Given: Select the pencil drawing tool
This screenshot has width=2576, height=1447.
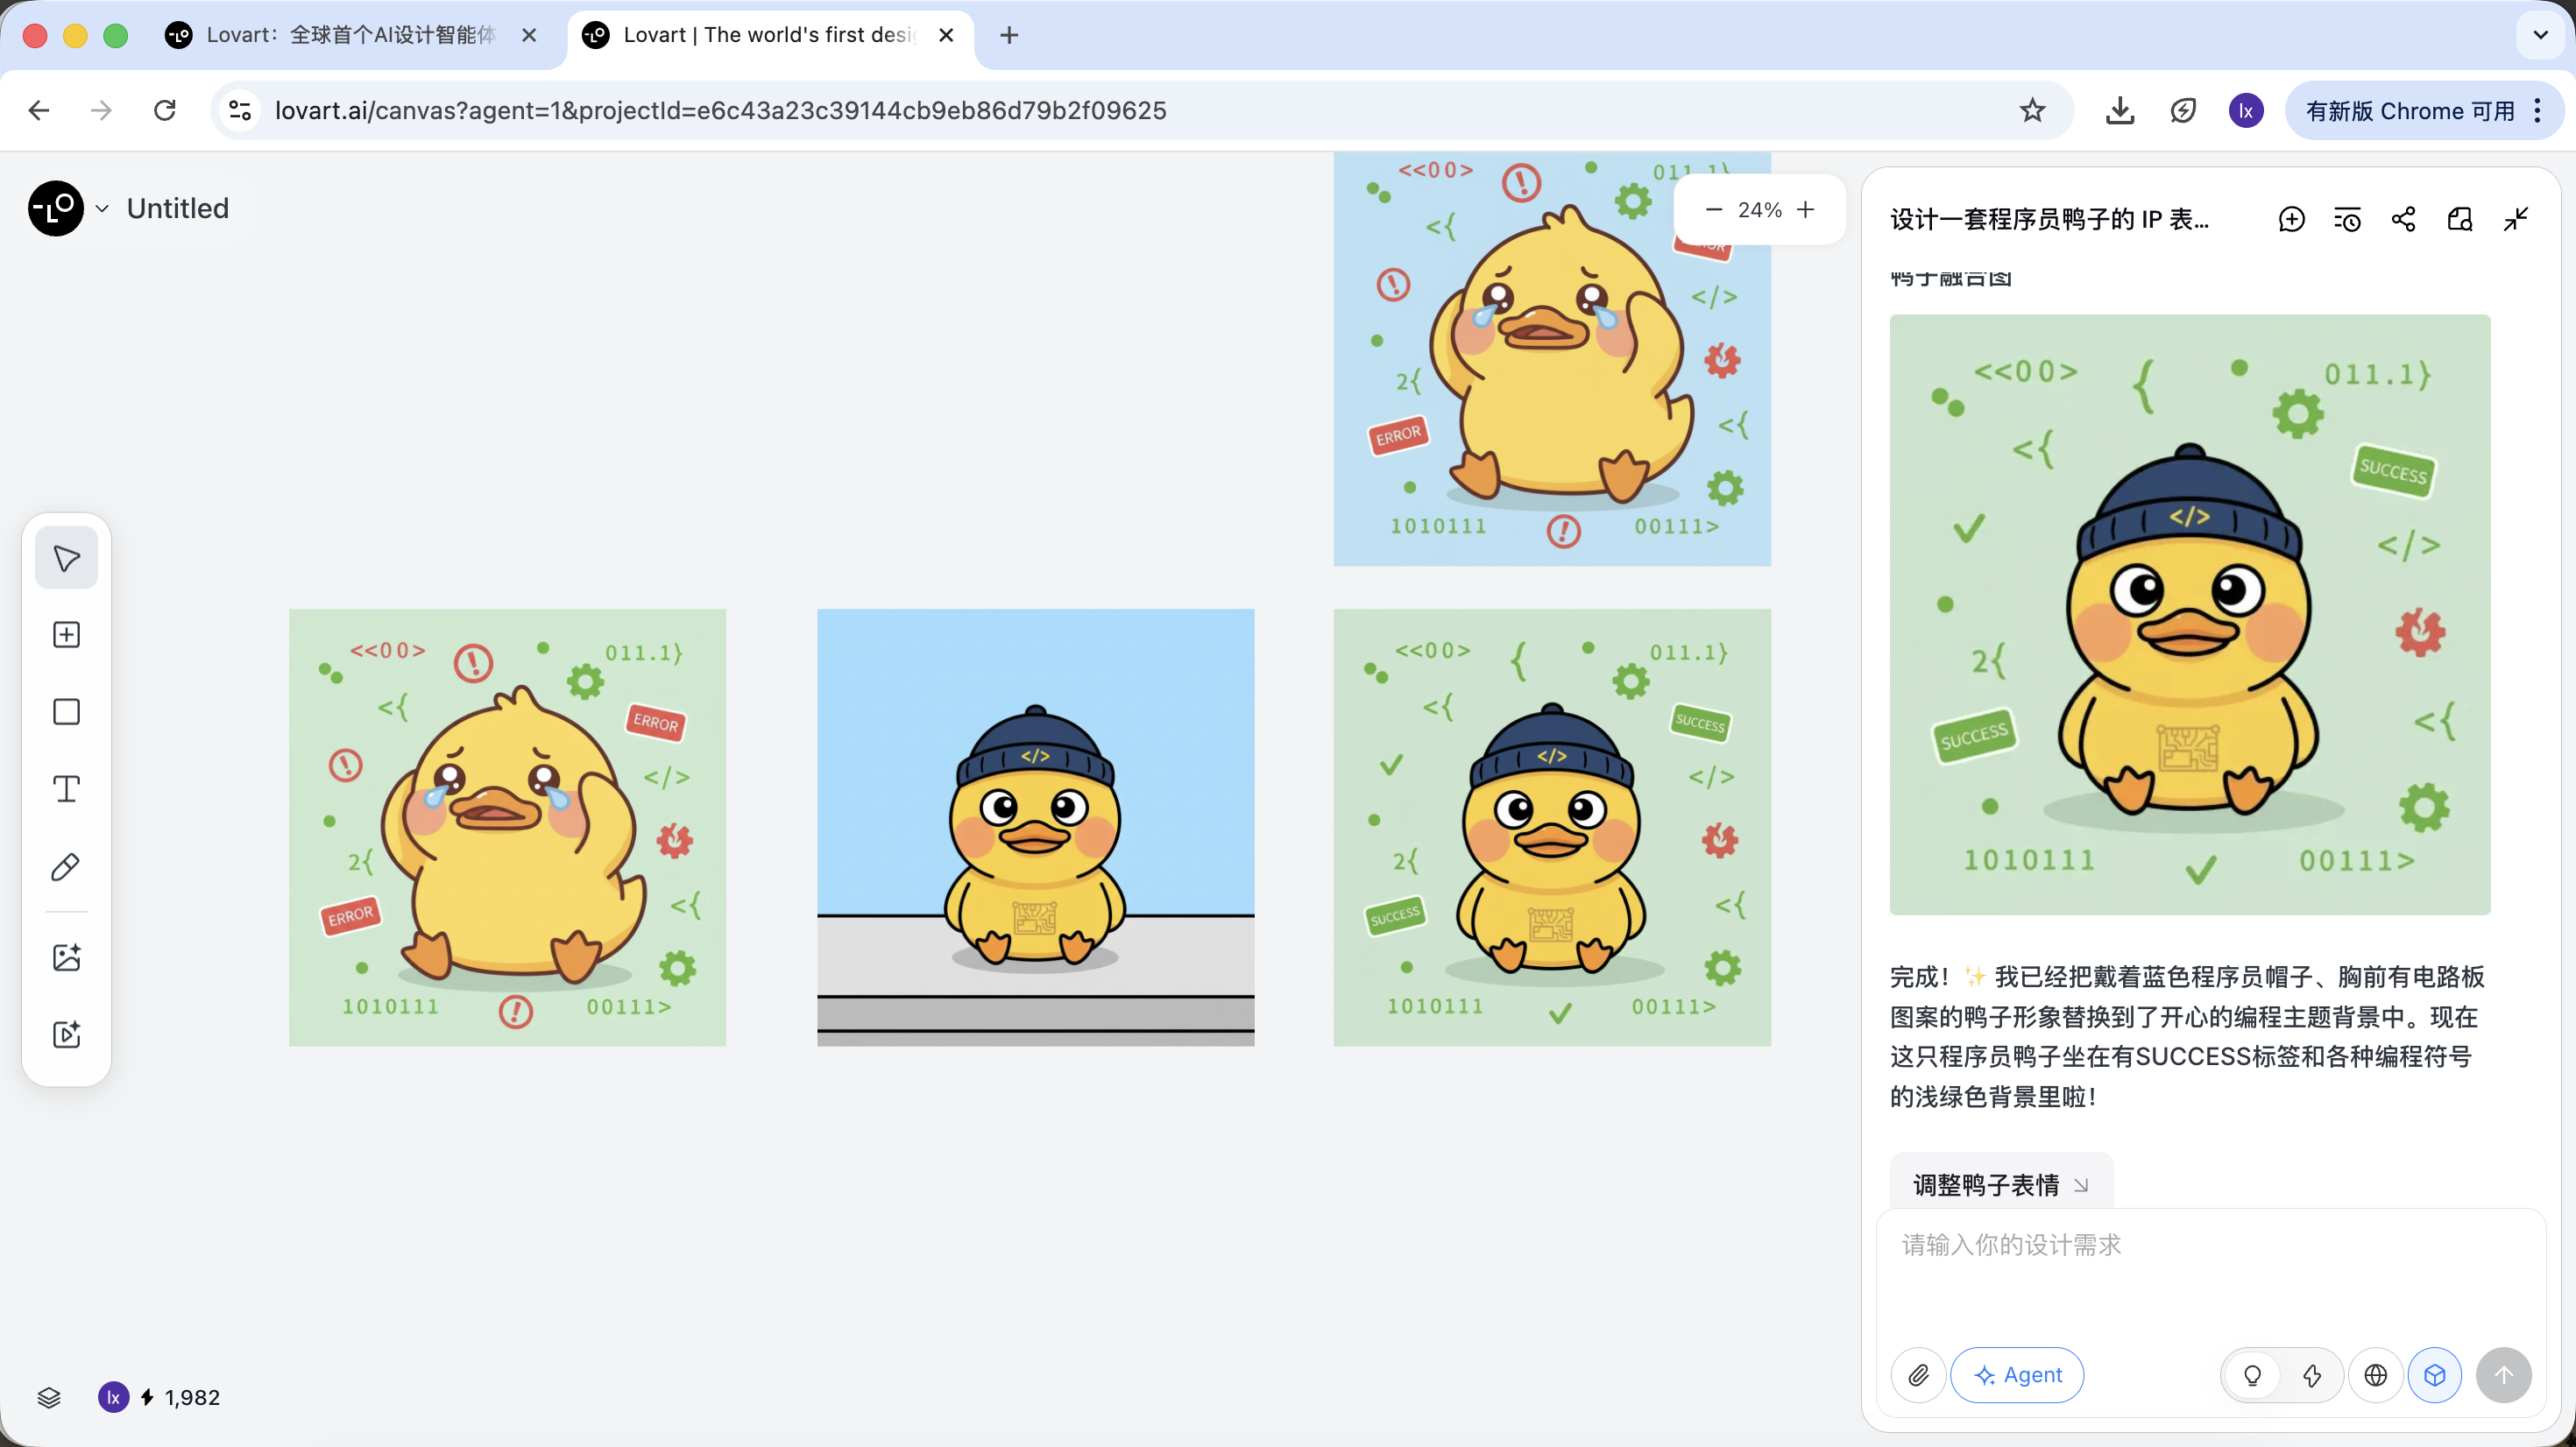Looking at the screenshot, I should click(x=66, y=867).
